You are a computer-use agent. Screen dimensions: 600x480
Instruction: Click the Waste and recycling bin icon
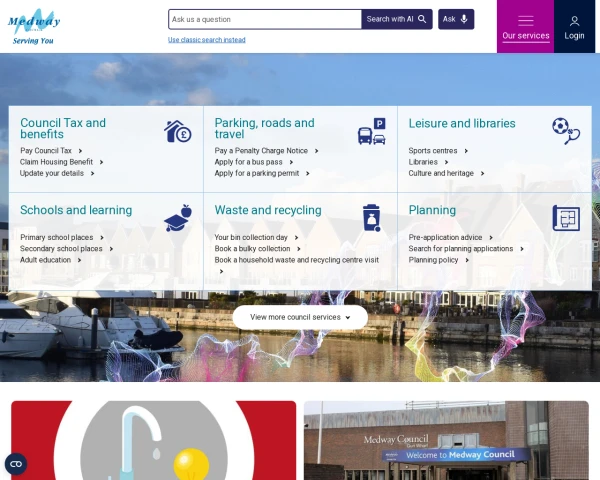tap(372, 218)
